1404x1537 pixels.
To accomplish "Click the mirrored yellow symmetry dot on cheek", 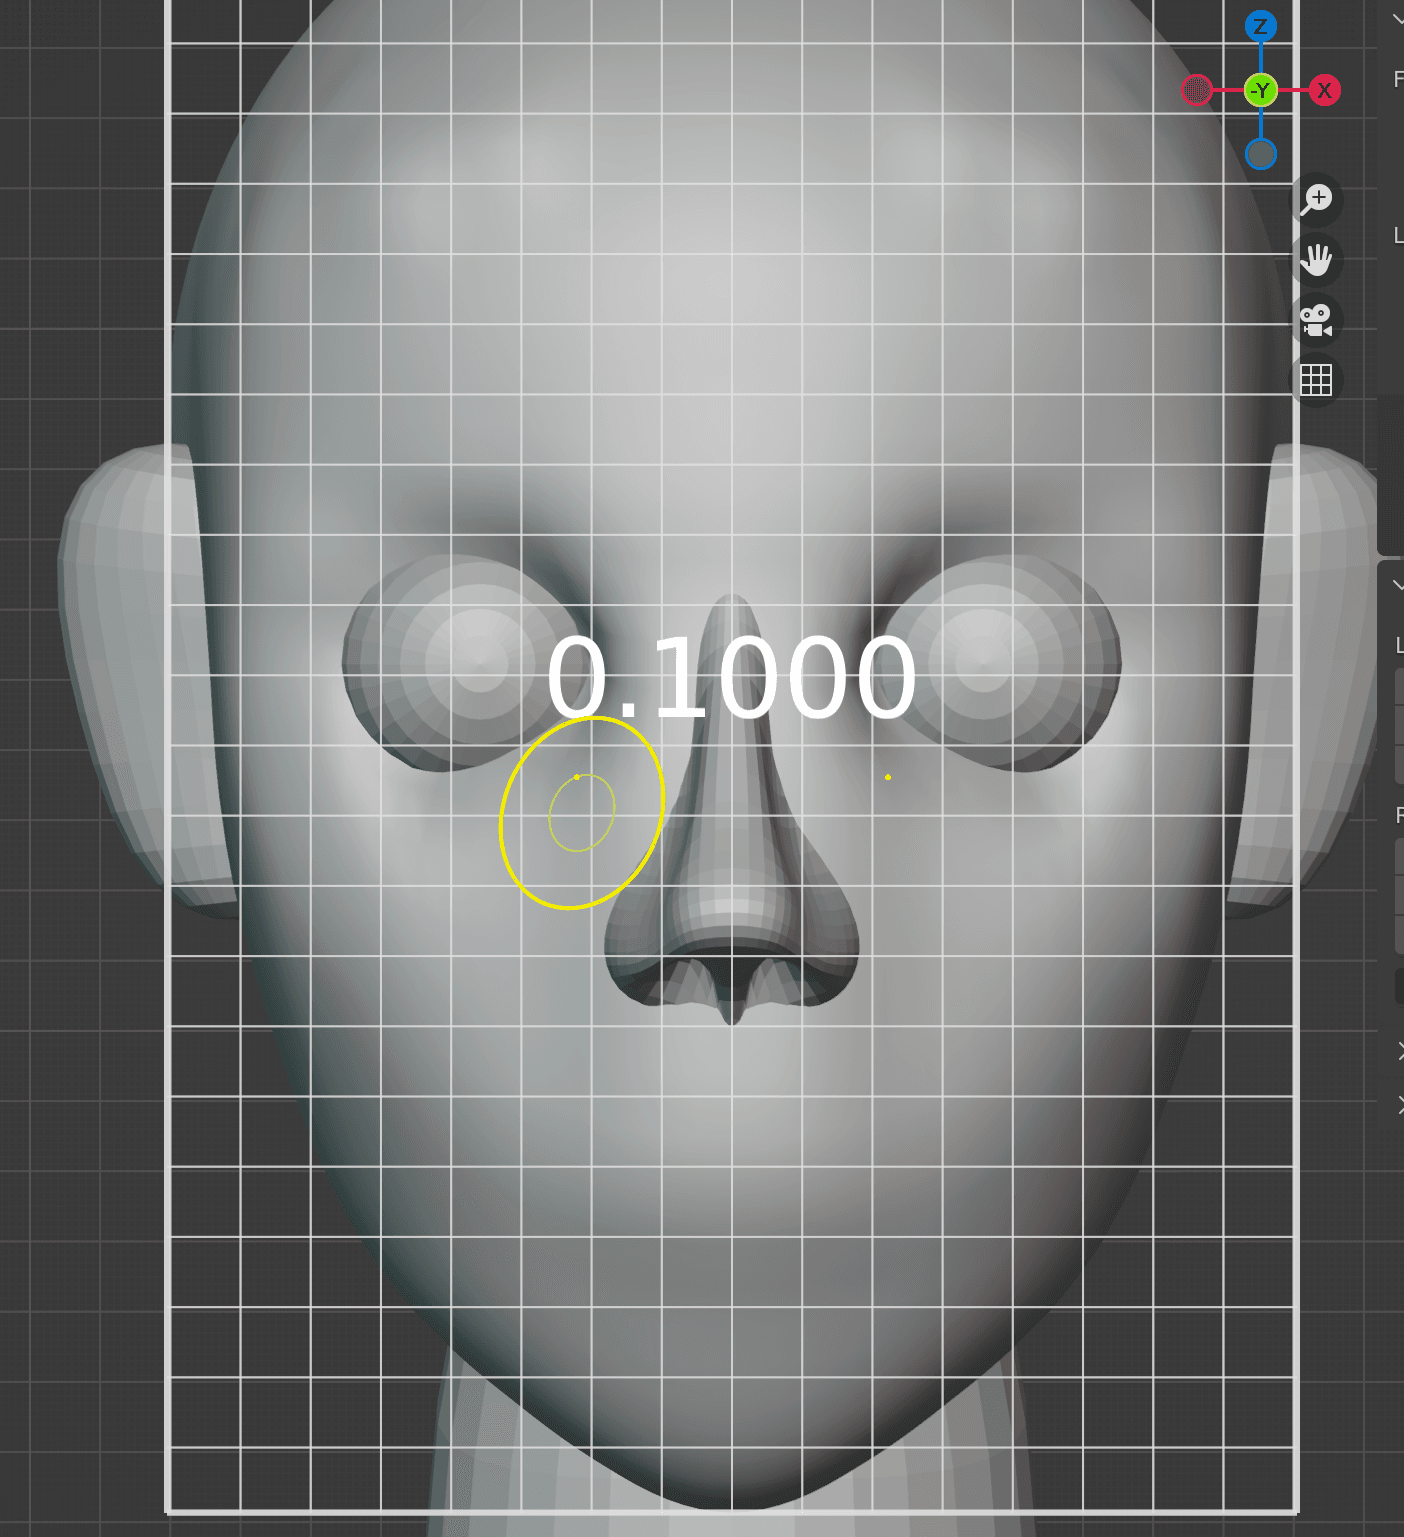I will pyautogui.click(x=888, y=777).
